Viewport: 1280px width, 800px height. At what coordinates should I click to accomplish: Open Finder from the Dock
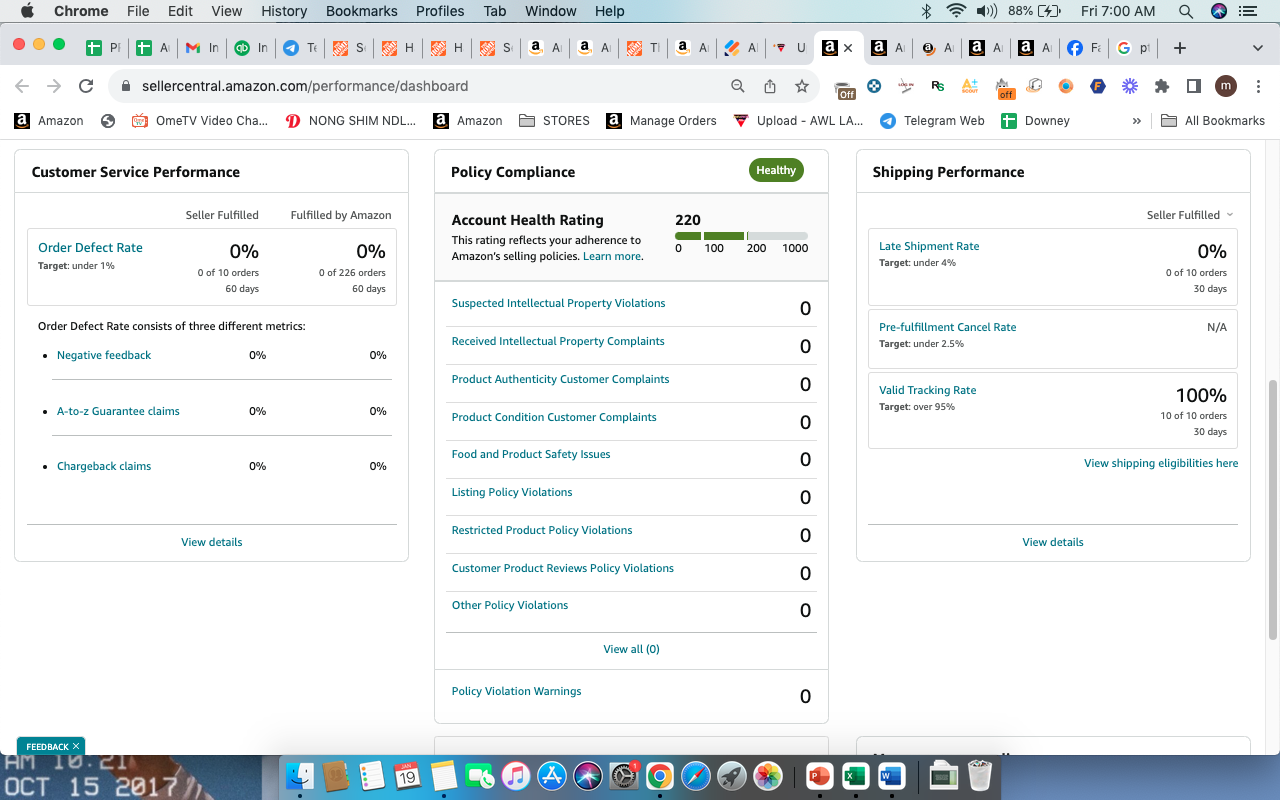coord(300,775)
